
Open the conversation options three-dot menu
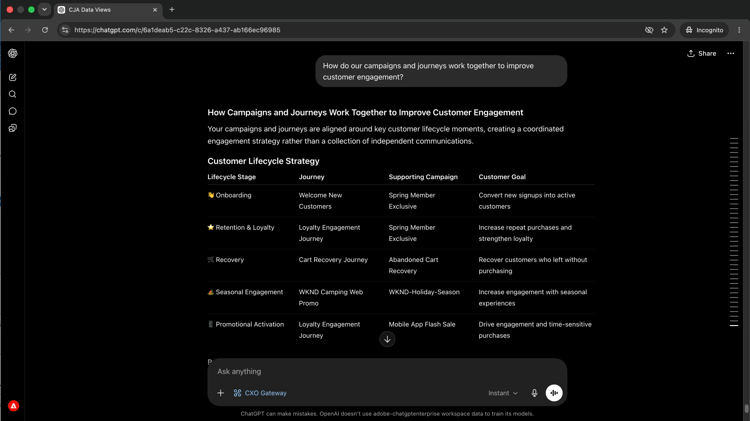click(730, 54)
